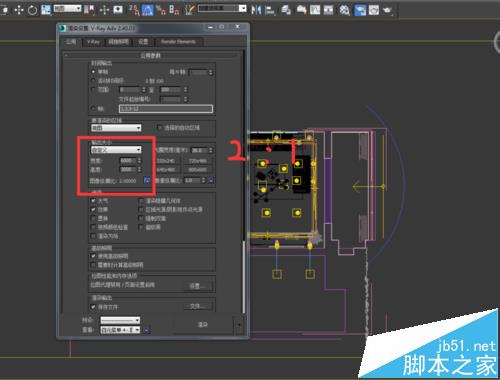Switch to the 间接照明 tab
The height and width of the screenshot is (380, 500).
pyautogui.click(x=118, y=42)
